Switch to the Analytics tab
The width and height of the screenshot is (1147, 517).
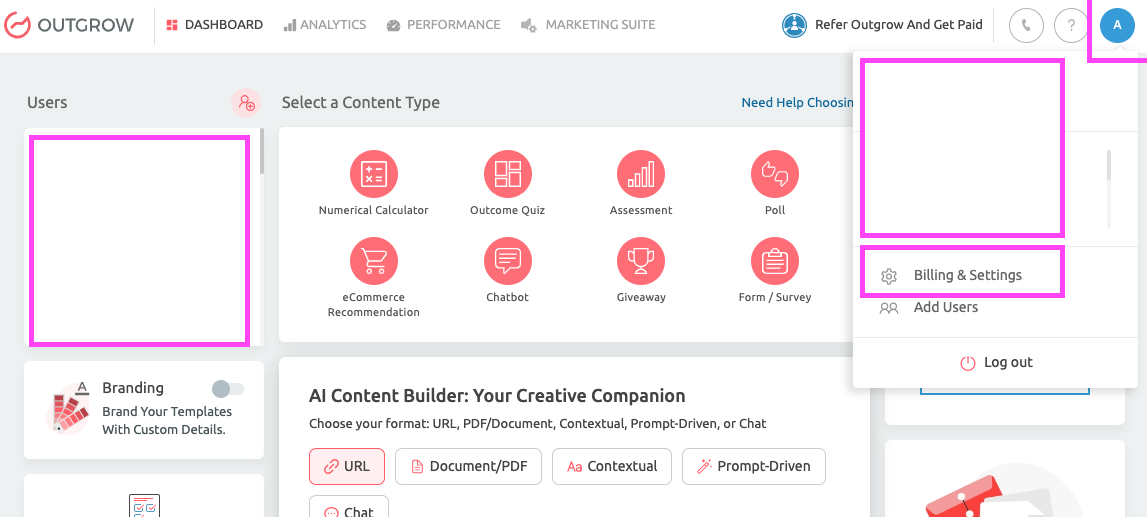[x=324, y=25]
